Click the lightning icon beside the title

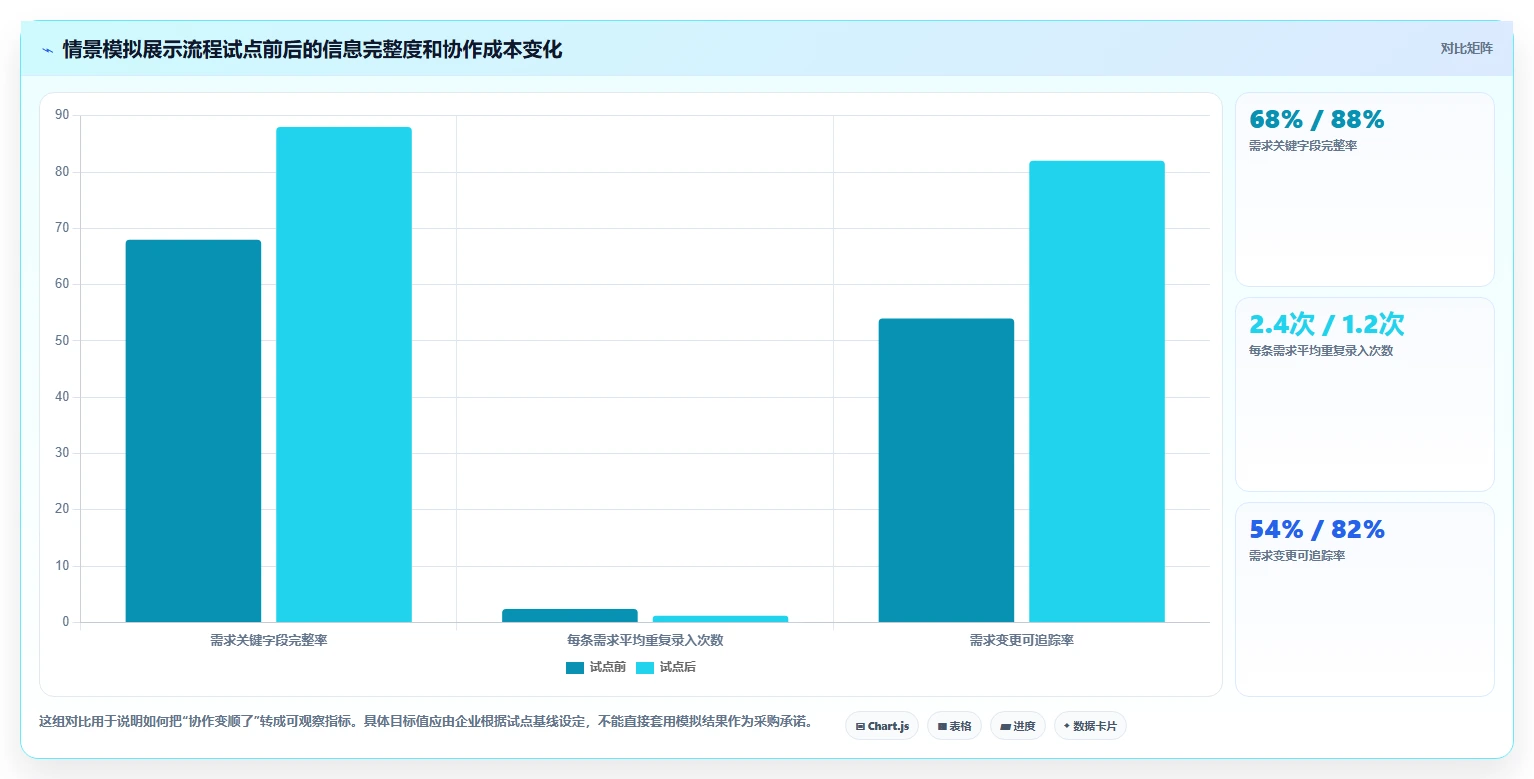[x=47, y=50]
